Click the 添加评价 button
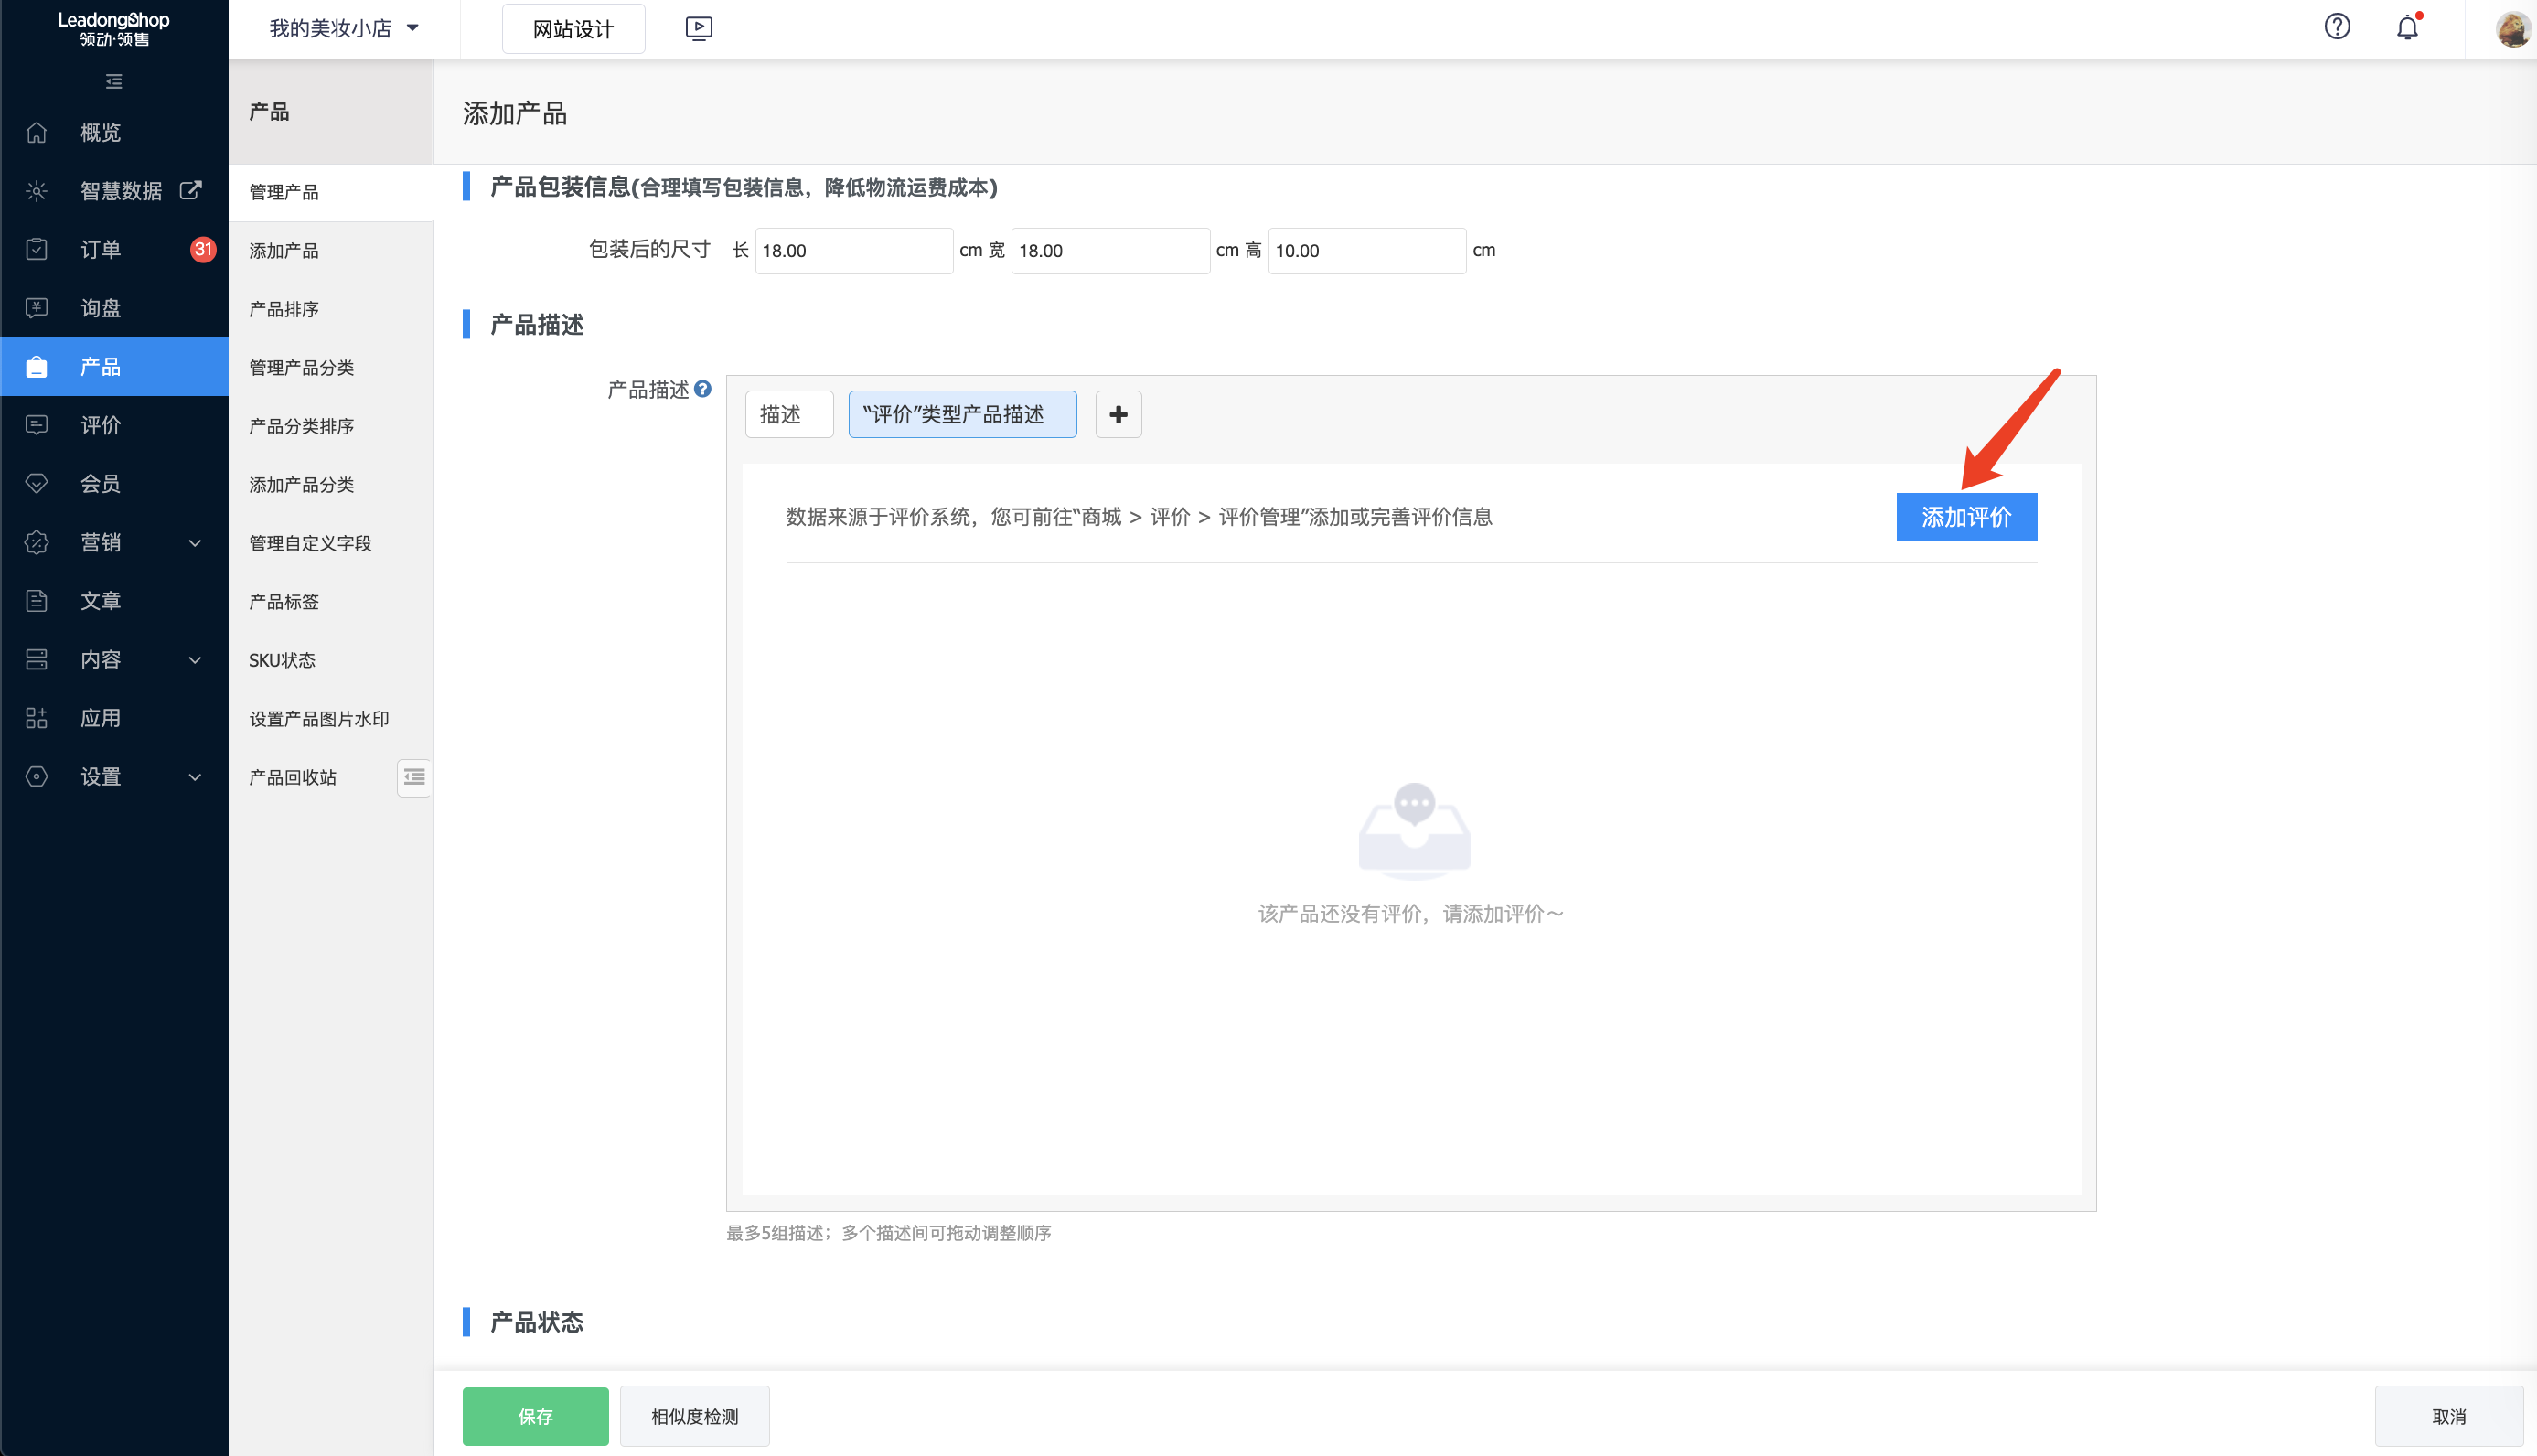 1966,516
